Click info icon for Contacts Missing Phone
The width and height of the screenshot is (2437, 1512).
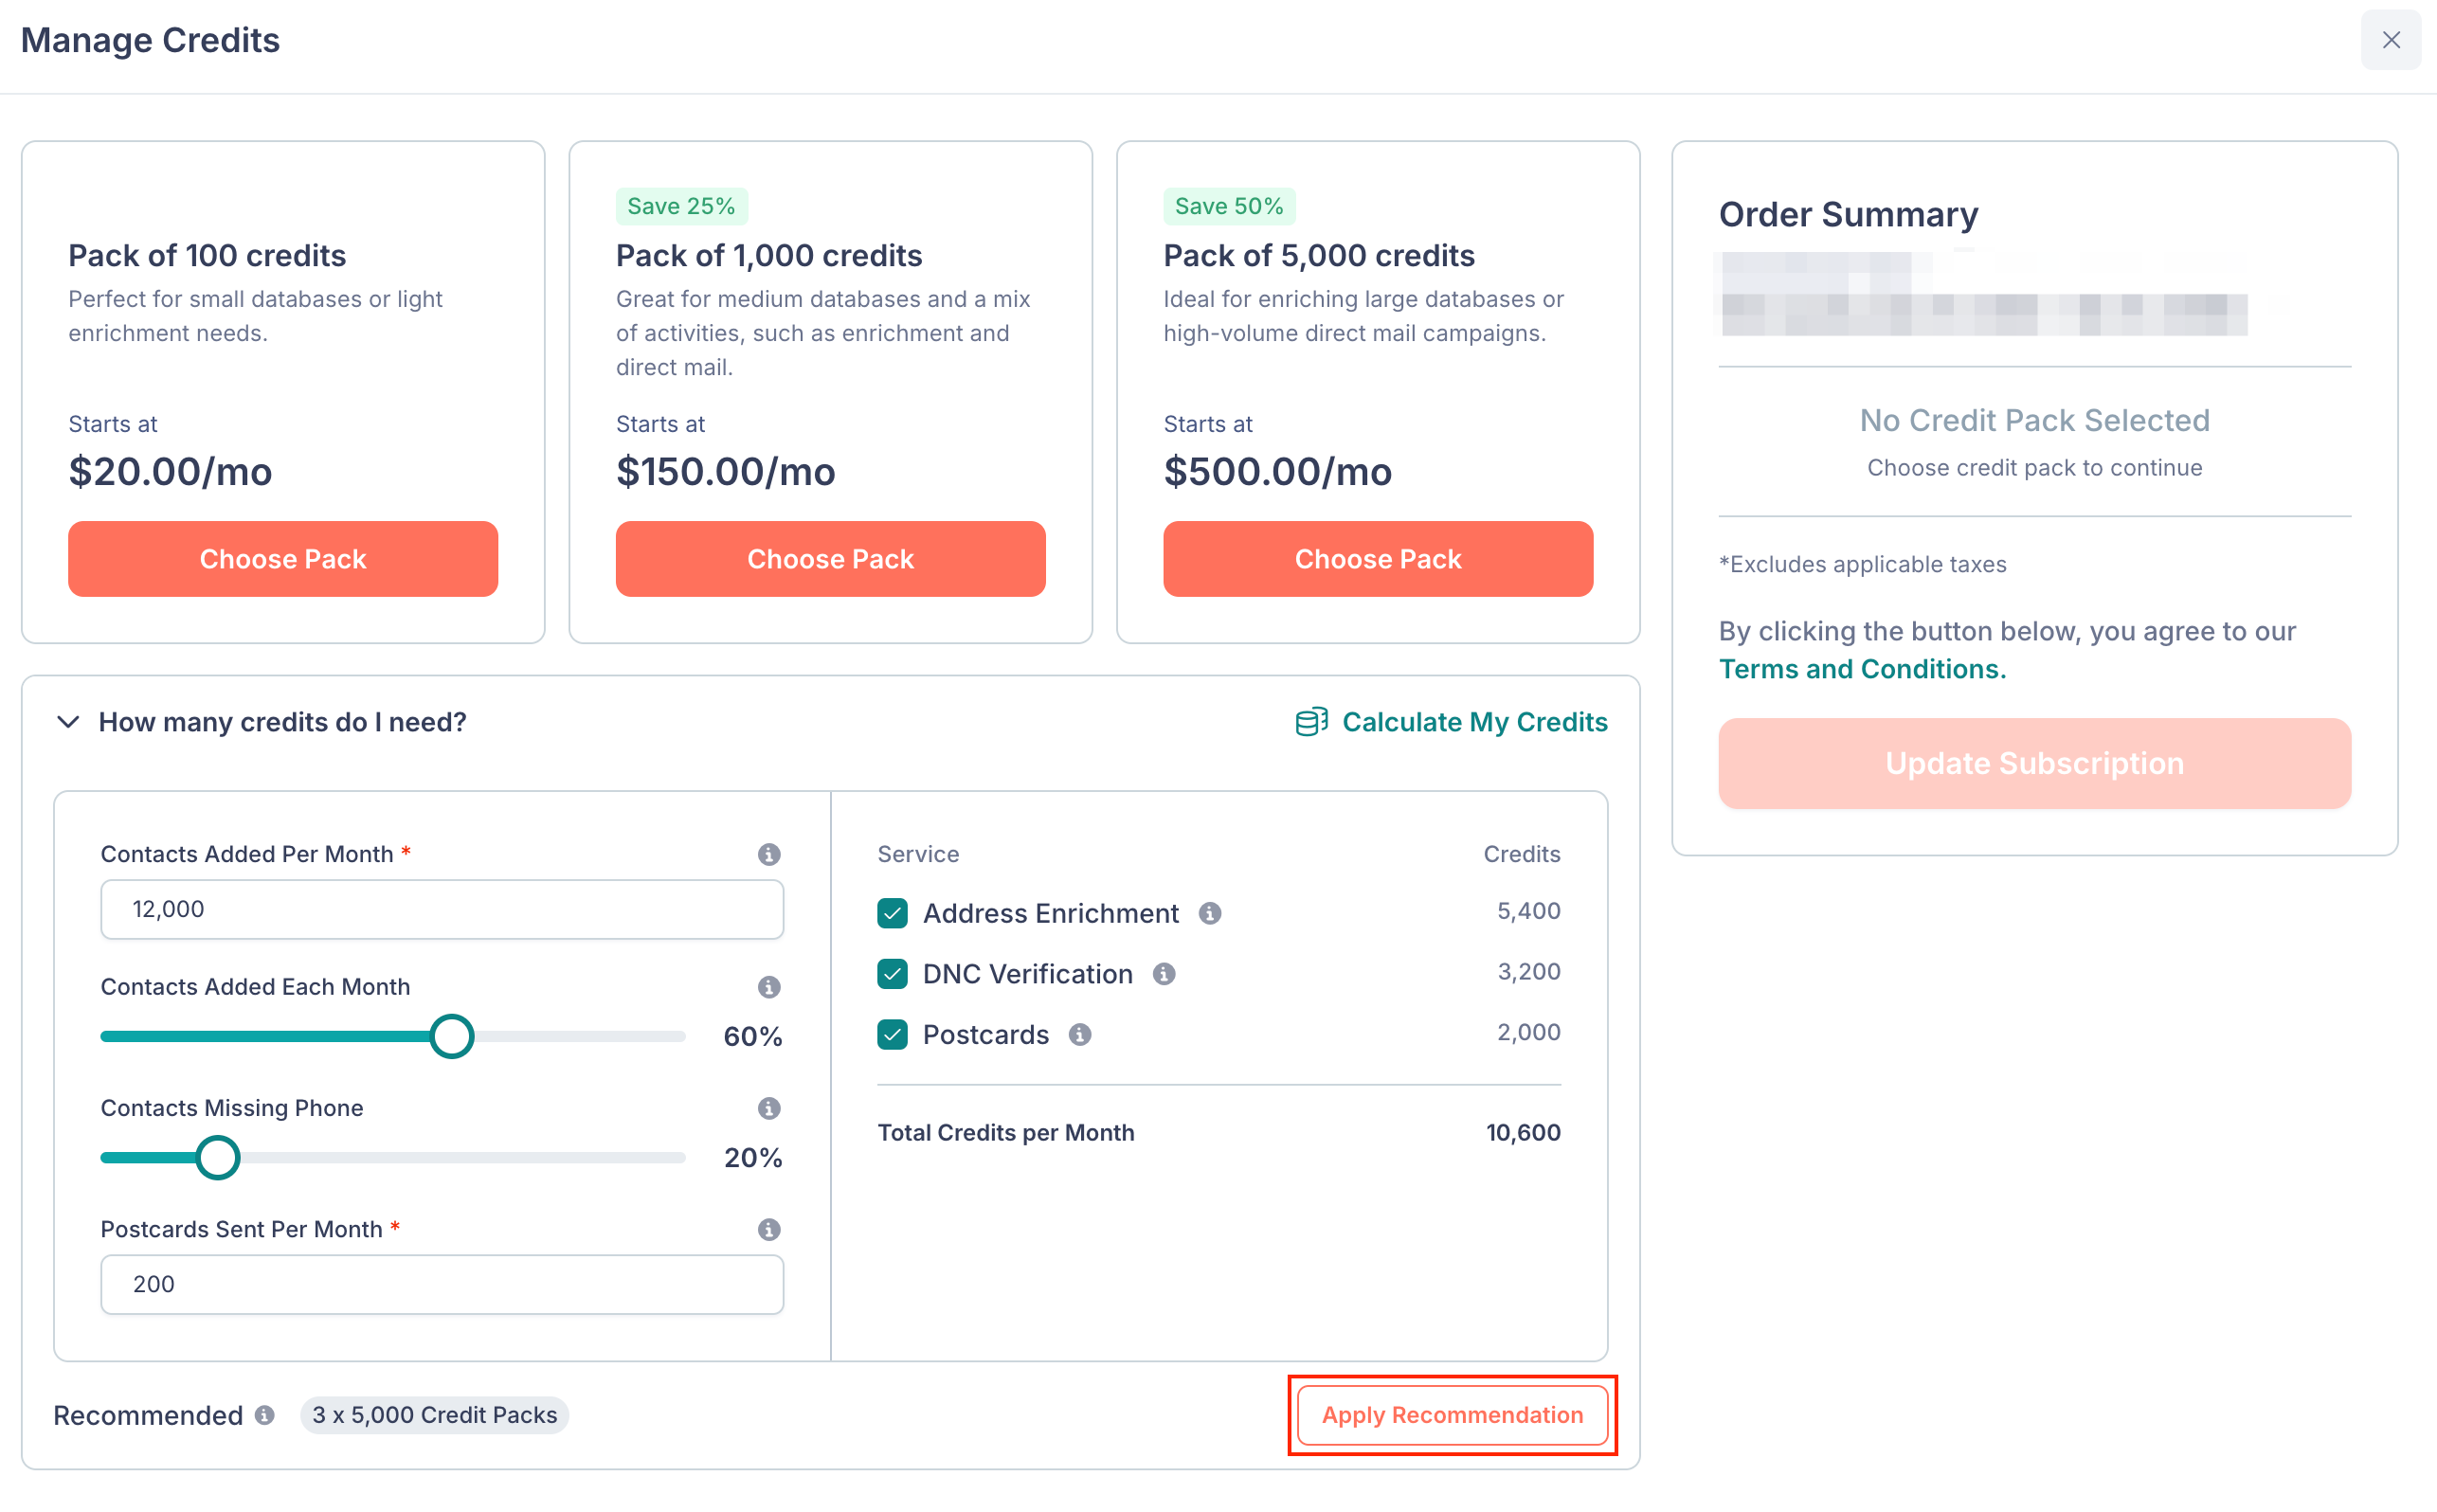(768, 1108)
